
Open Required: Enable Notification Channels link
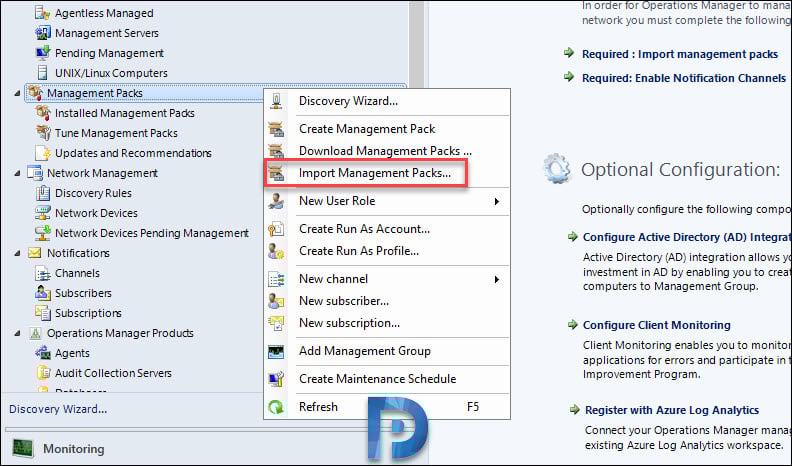pyautogui.click(x=684, y=78)
